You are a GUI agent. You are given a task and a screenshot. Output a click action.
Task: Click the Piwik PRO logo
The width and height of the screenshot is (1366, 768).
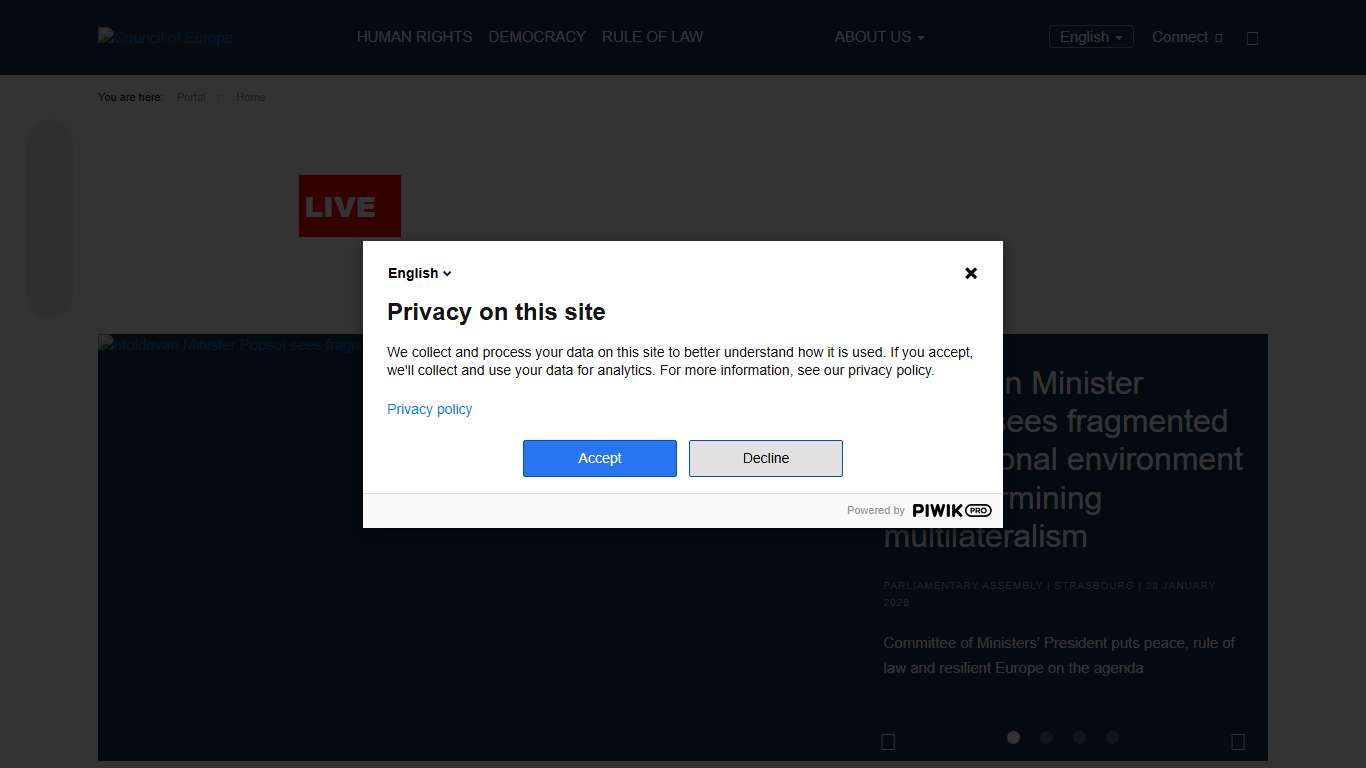coord(951,510)
